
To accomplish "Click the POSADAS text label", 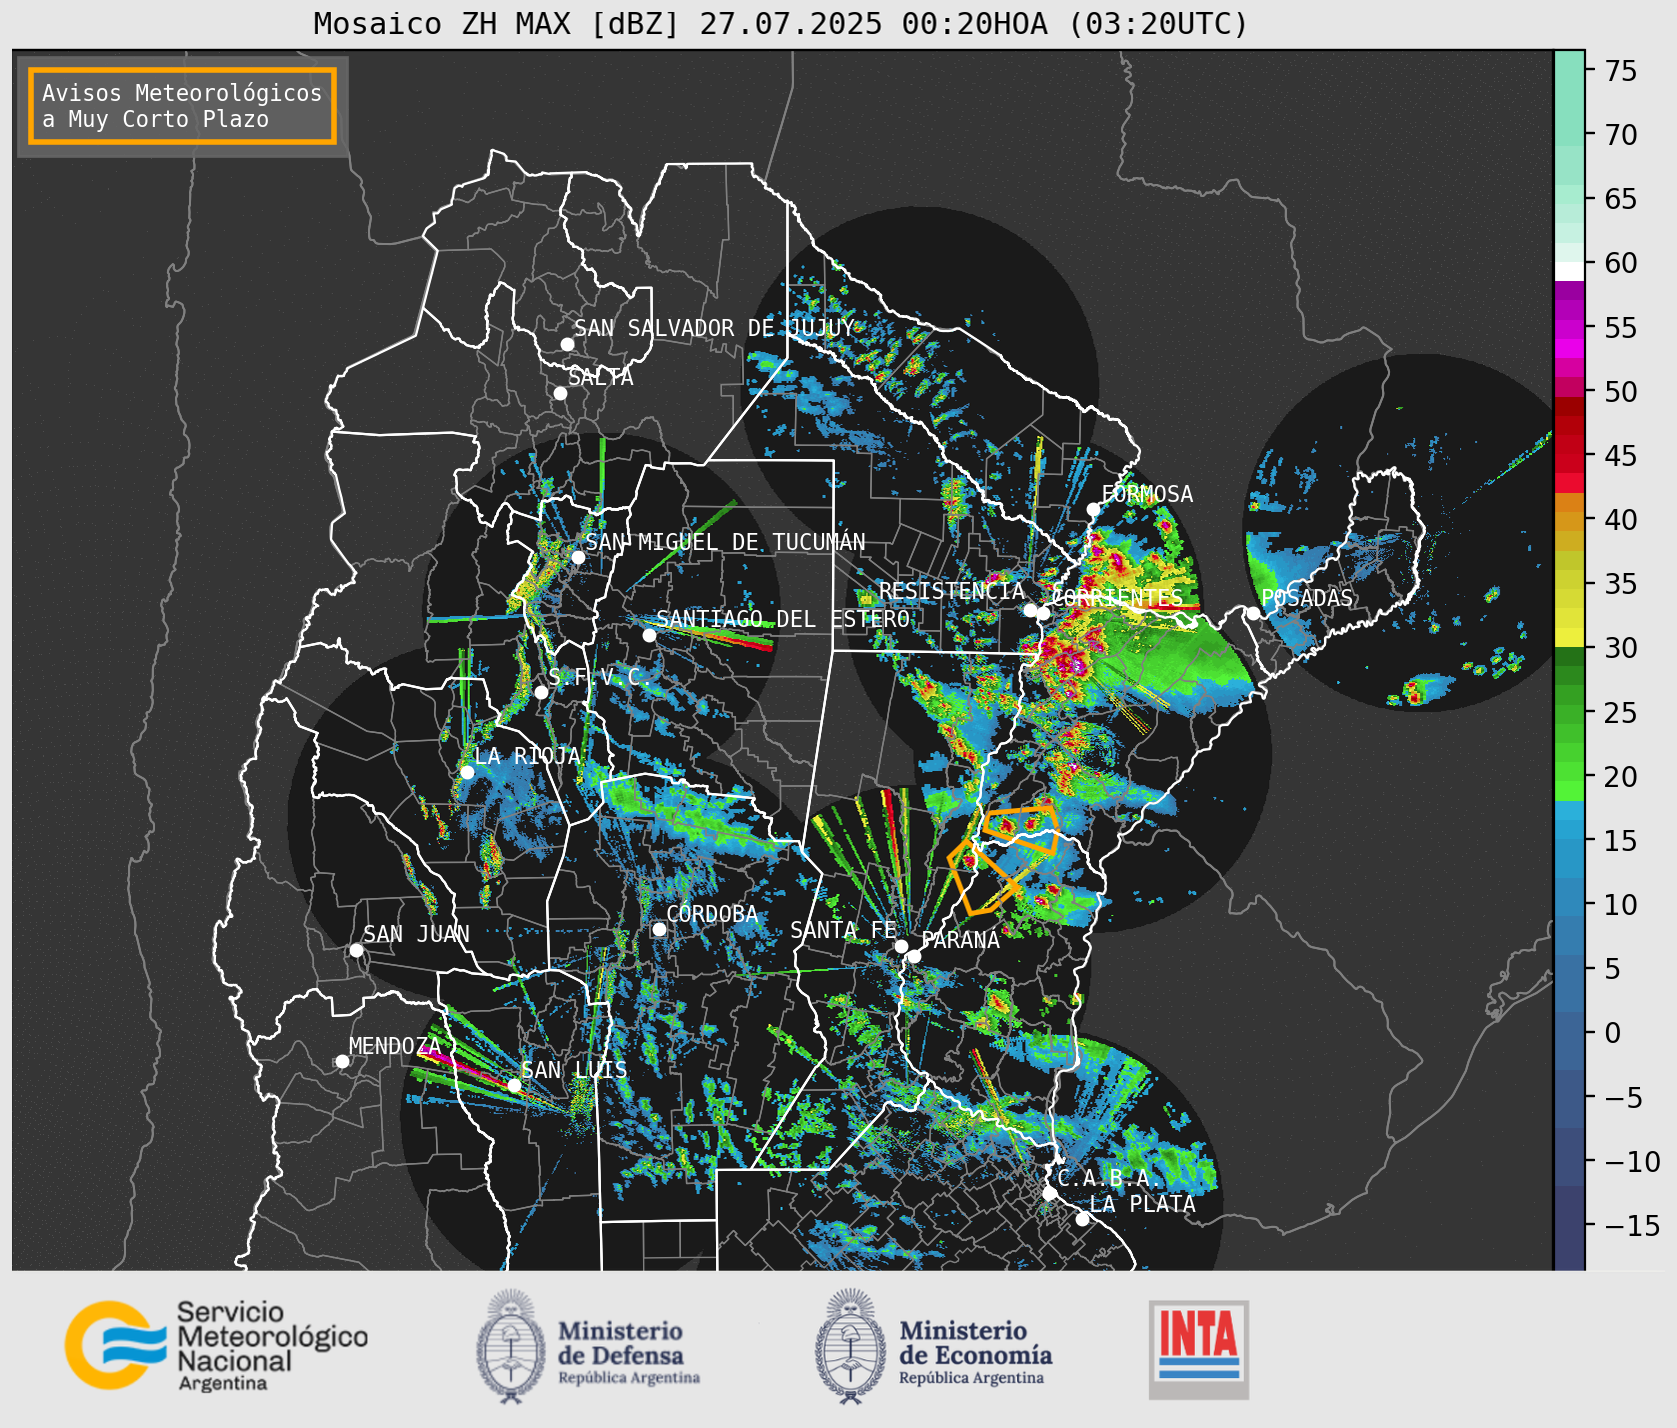I will coord(1307,598).
